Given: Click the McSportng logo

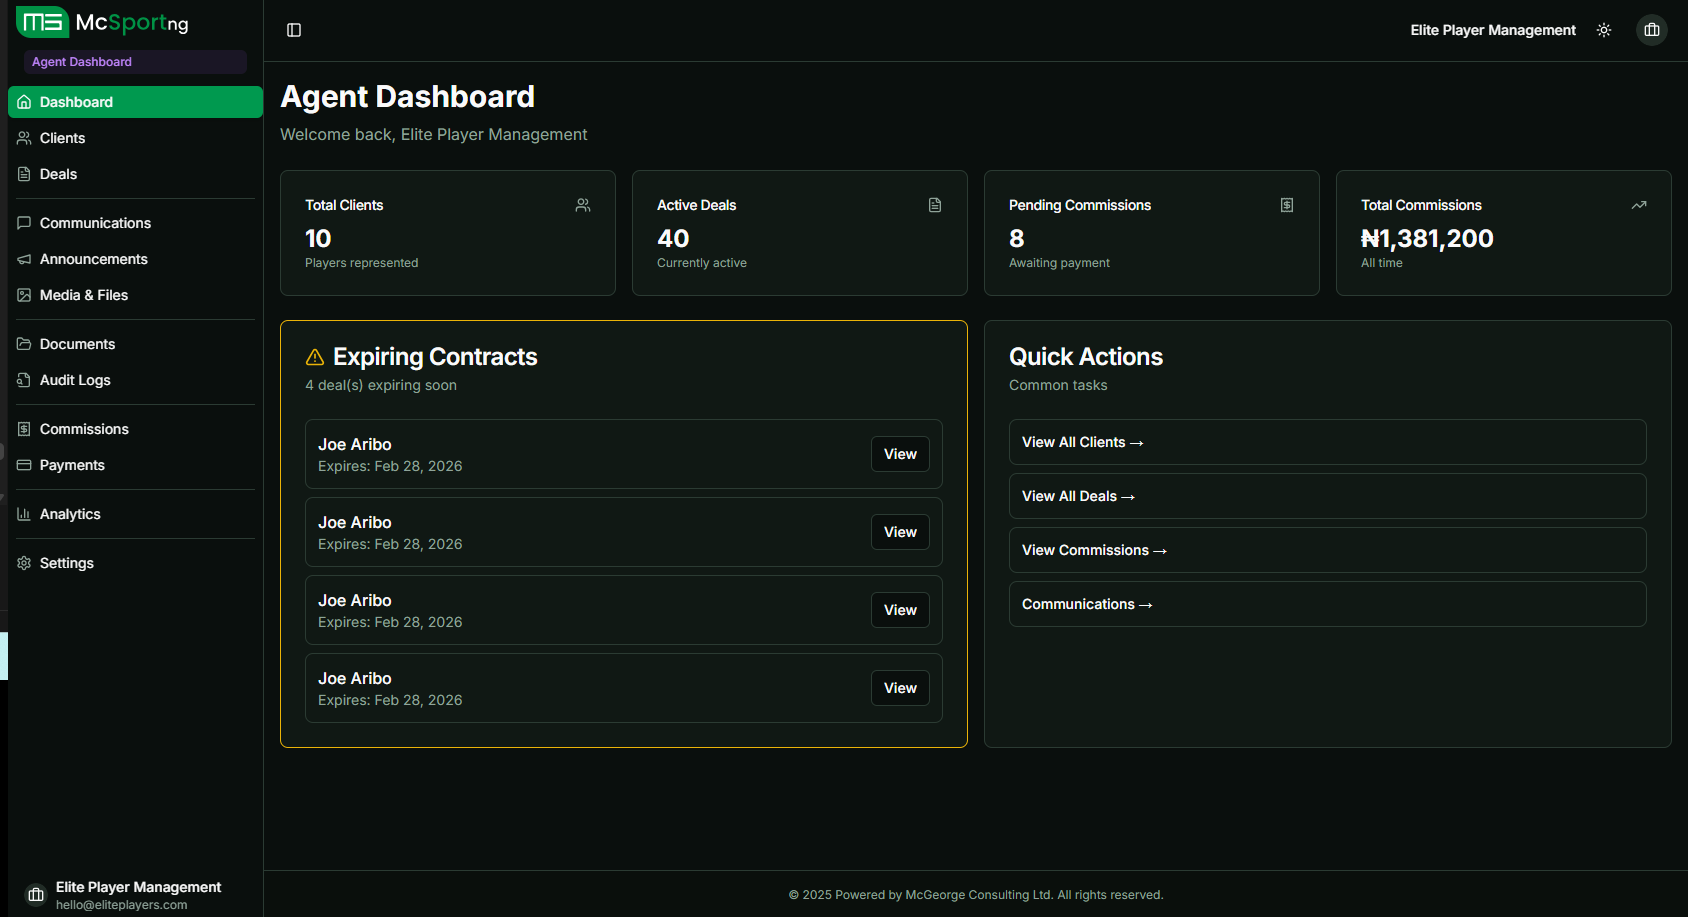Looking at the screenshot, I should [103, 22].
